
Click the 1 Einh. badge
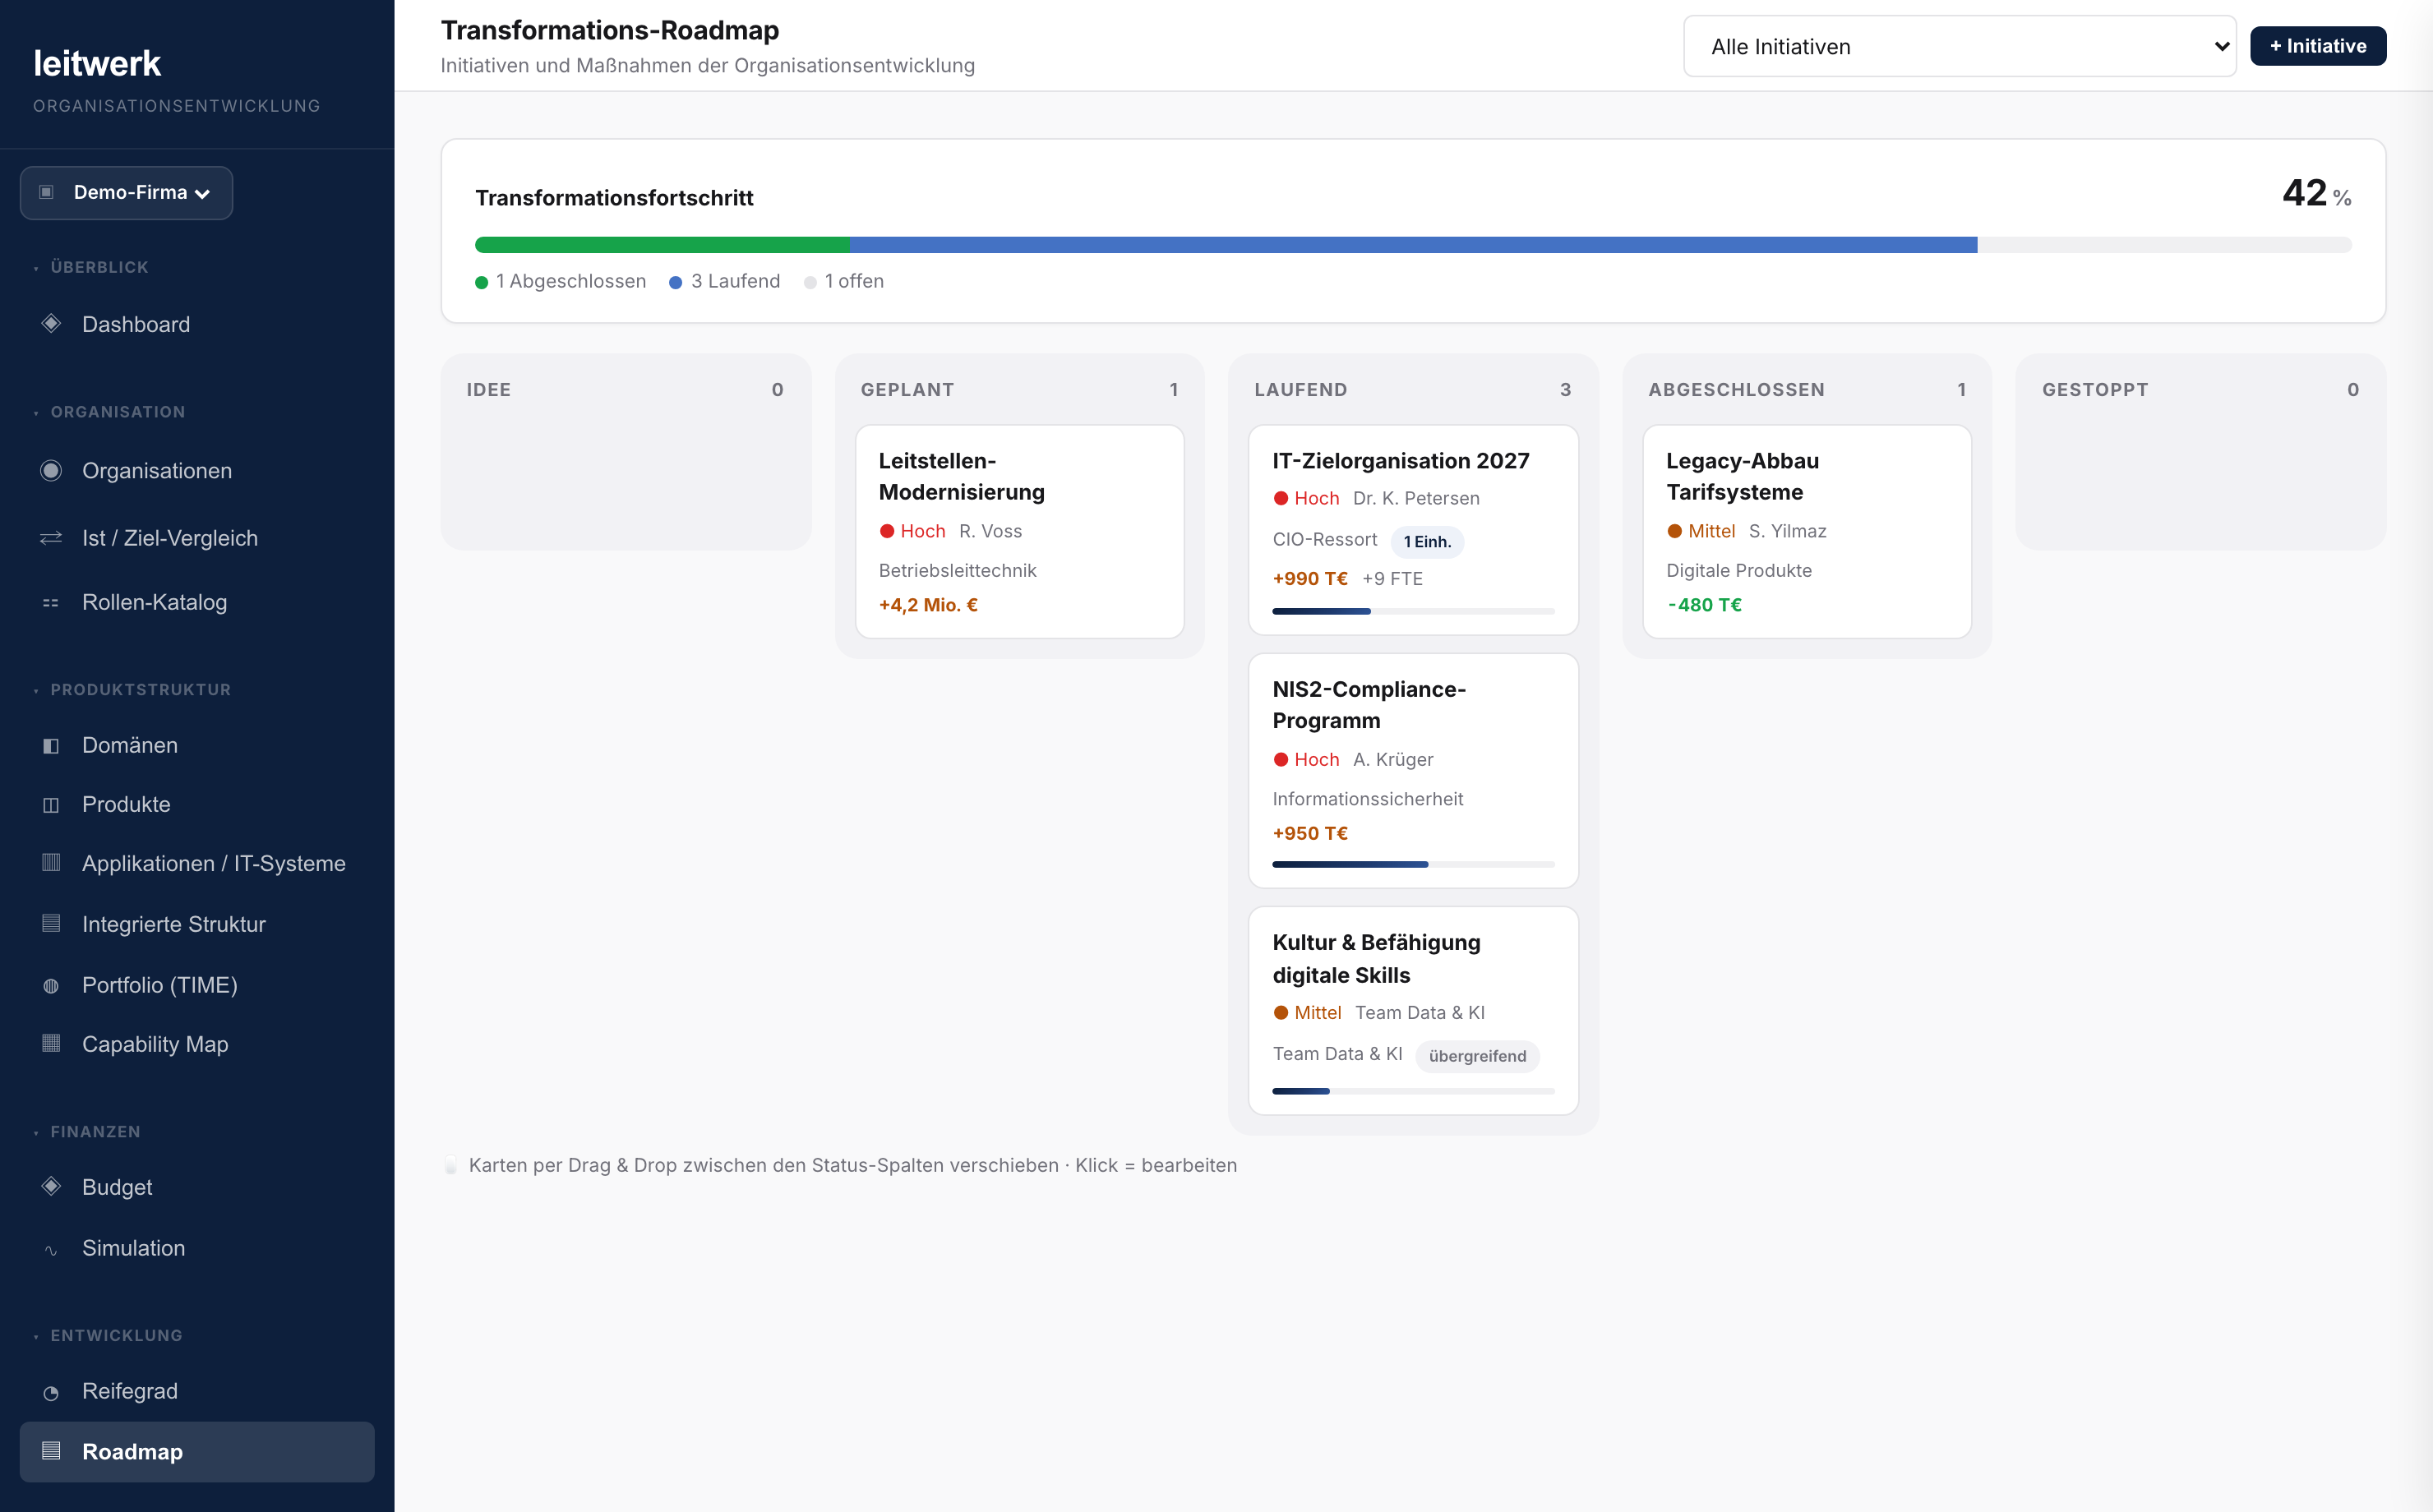point(1427,542)
